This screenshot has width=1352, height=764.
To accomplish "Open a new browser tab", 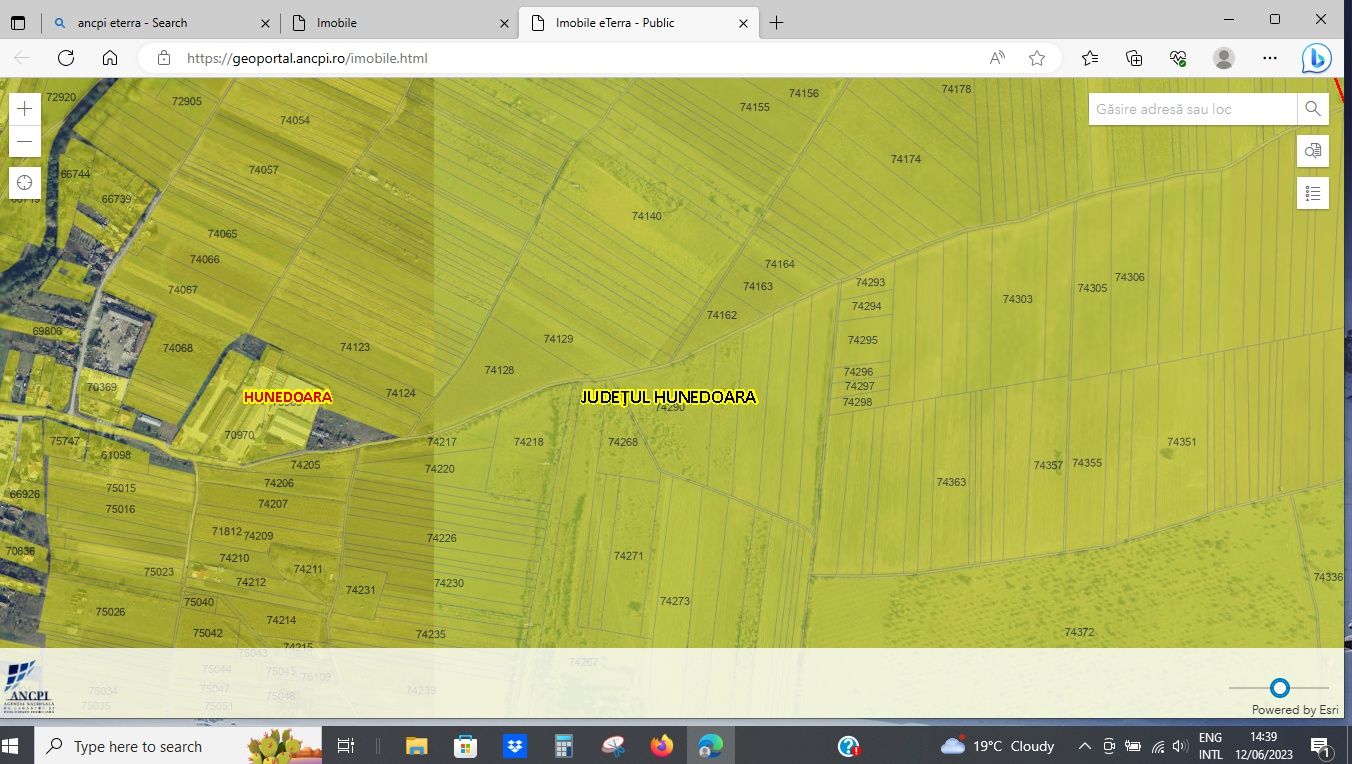I will (x=777, y=22).
